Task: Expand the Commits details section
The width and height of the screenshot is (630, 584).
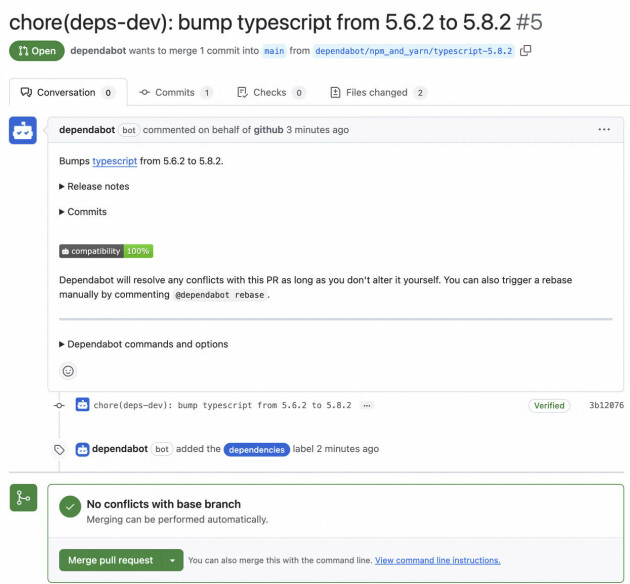Action: click(x=83, y=212)
